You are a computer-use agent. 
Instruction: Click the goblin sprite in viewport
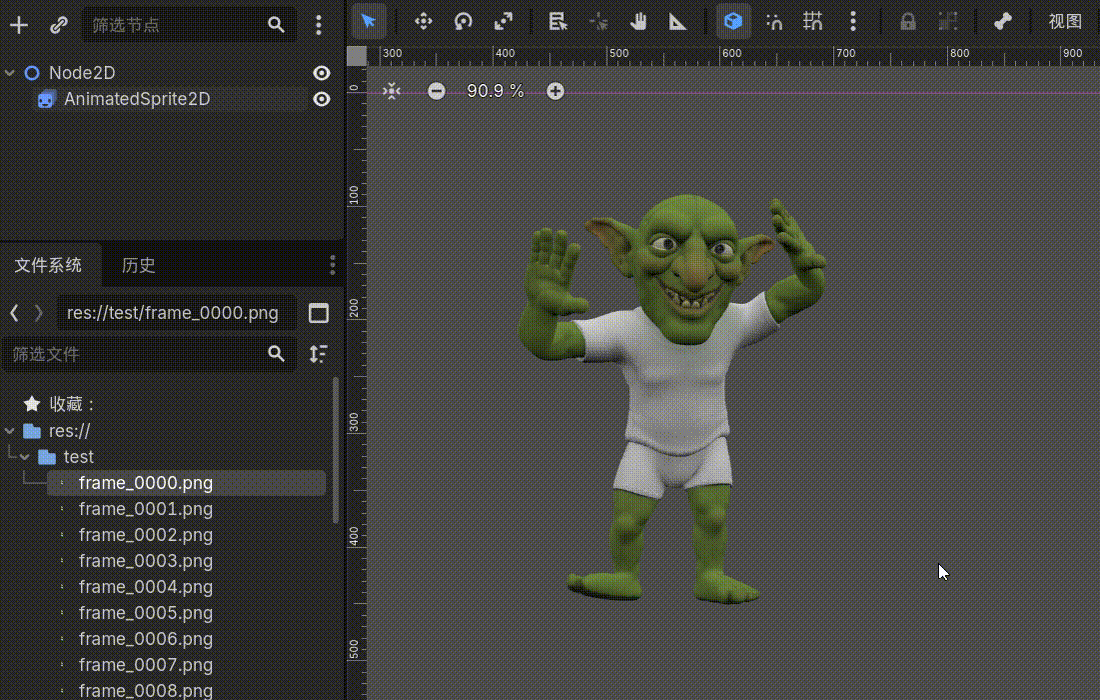(672, 398)
